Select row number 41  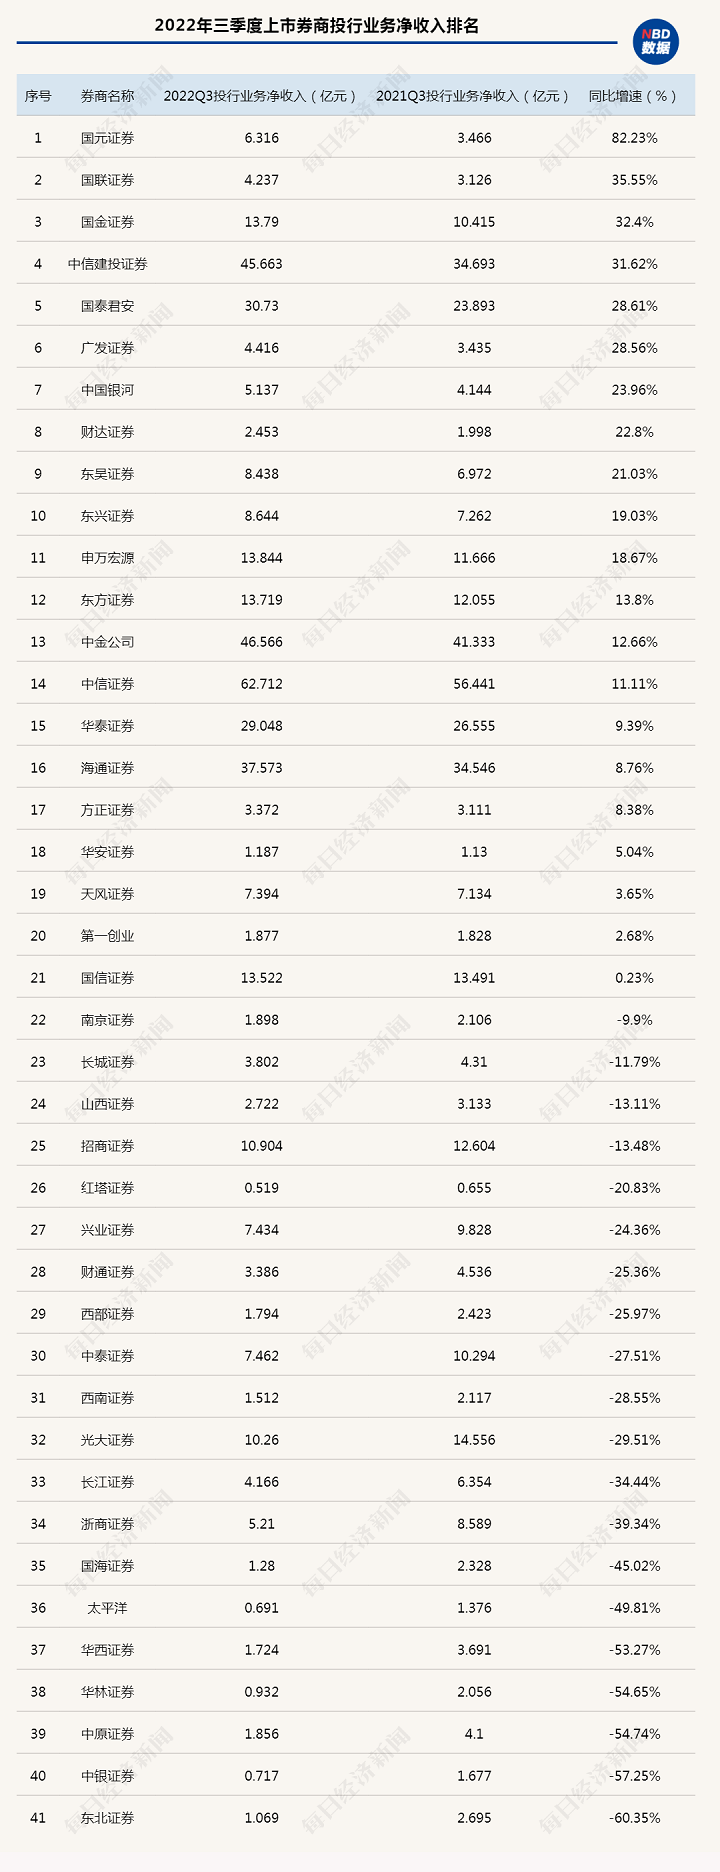point(38,1818)
